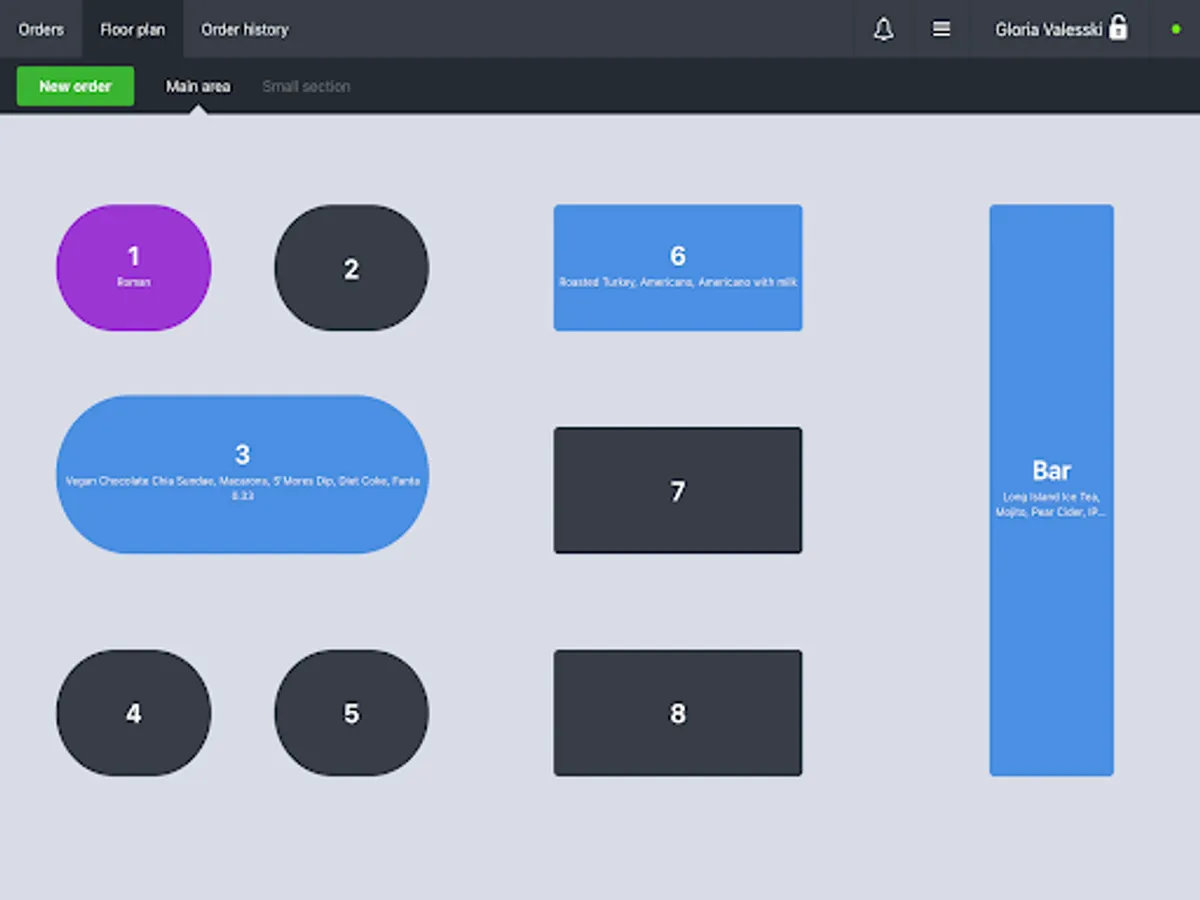
Task: Select the Main area tab
Action: click(198, 86)
